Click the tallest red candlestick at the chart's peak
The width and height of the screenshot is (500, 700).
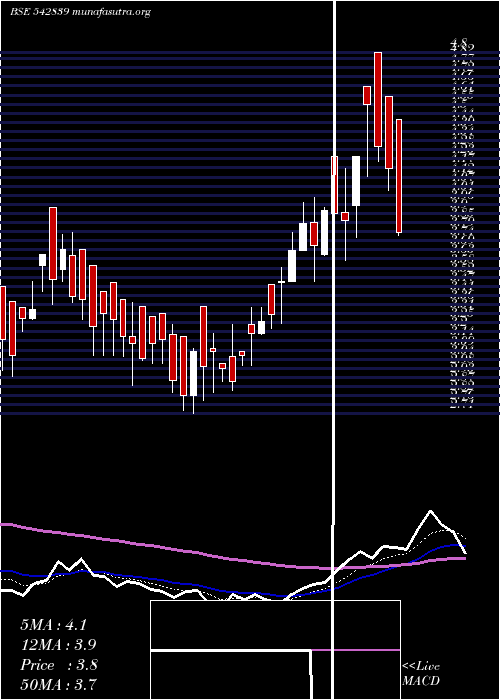[x=378, y=99]
